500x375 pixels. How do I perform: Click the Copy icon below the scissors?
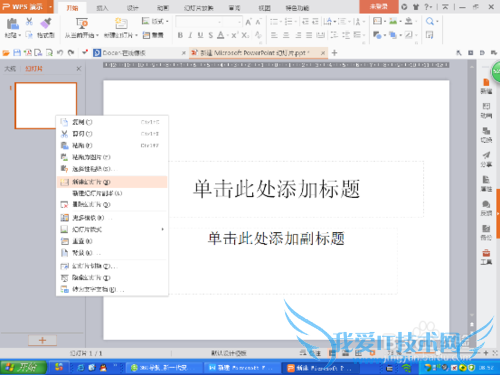point(29,35)
